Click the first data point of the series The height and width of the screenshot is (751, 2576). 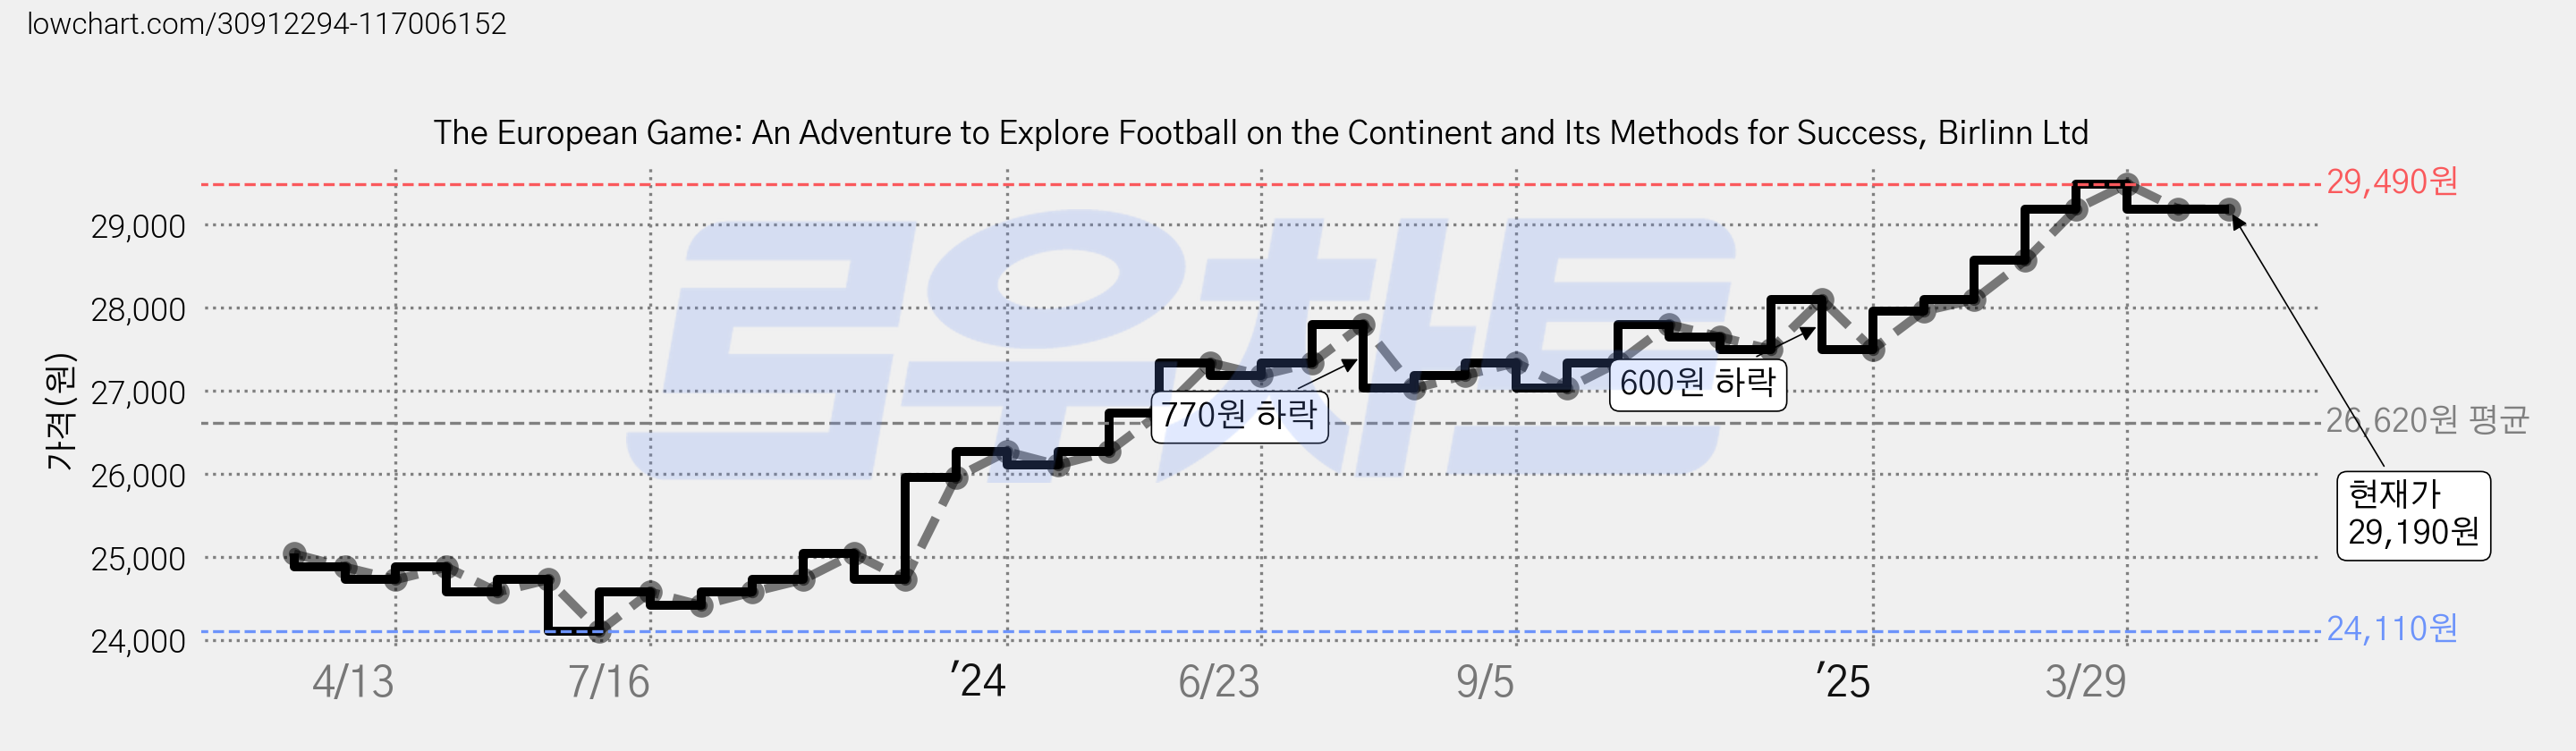tap(294, 553)
